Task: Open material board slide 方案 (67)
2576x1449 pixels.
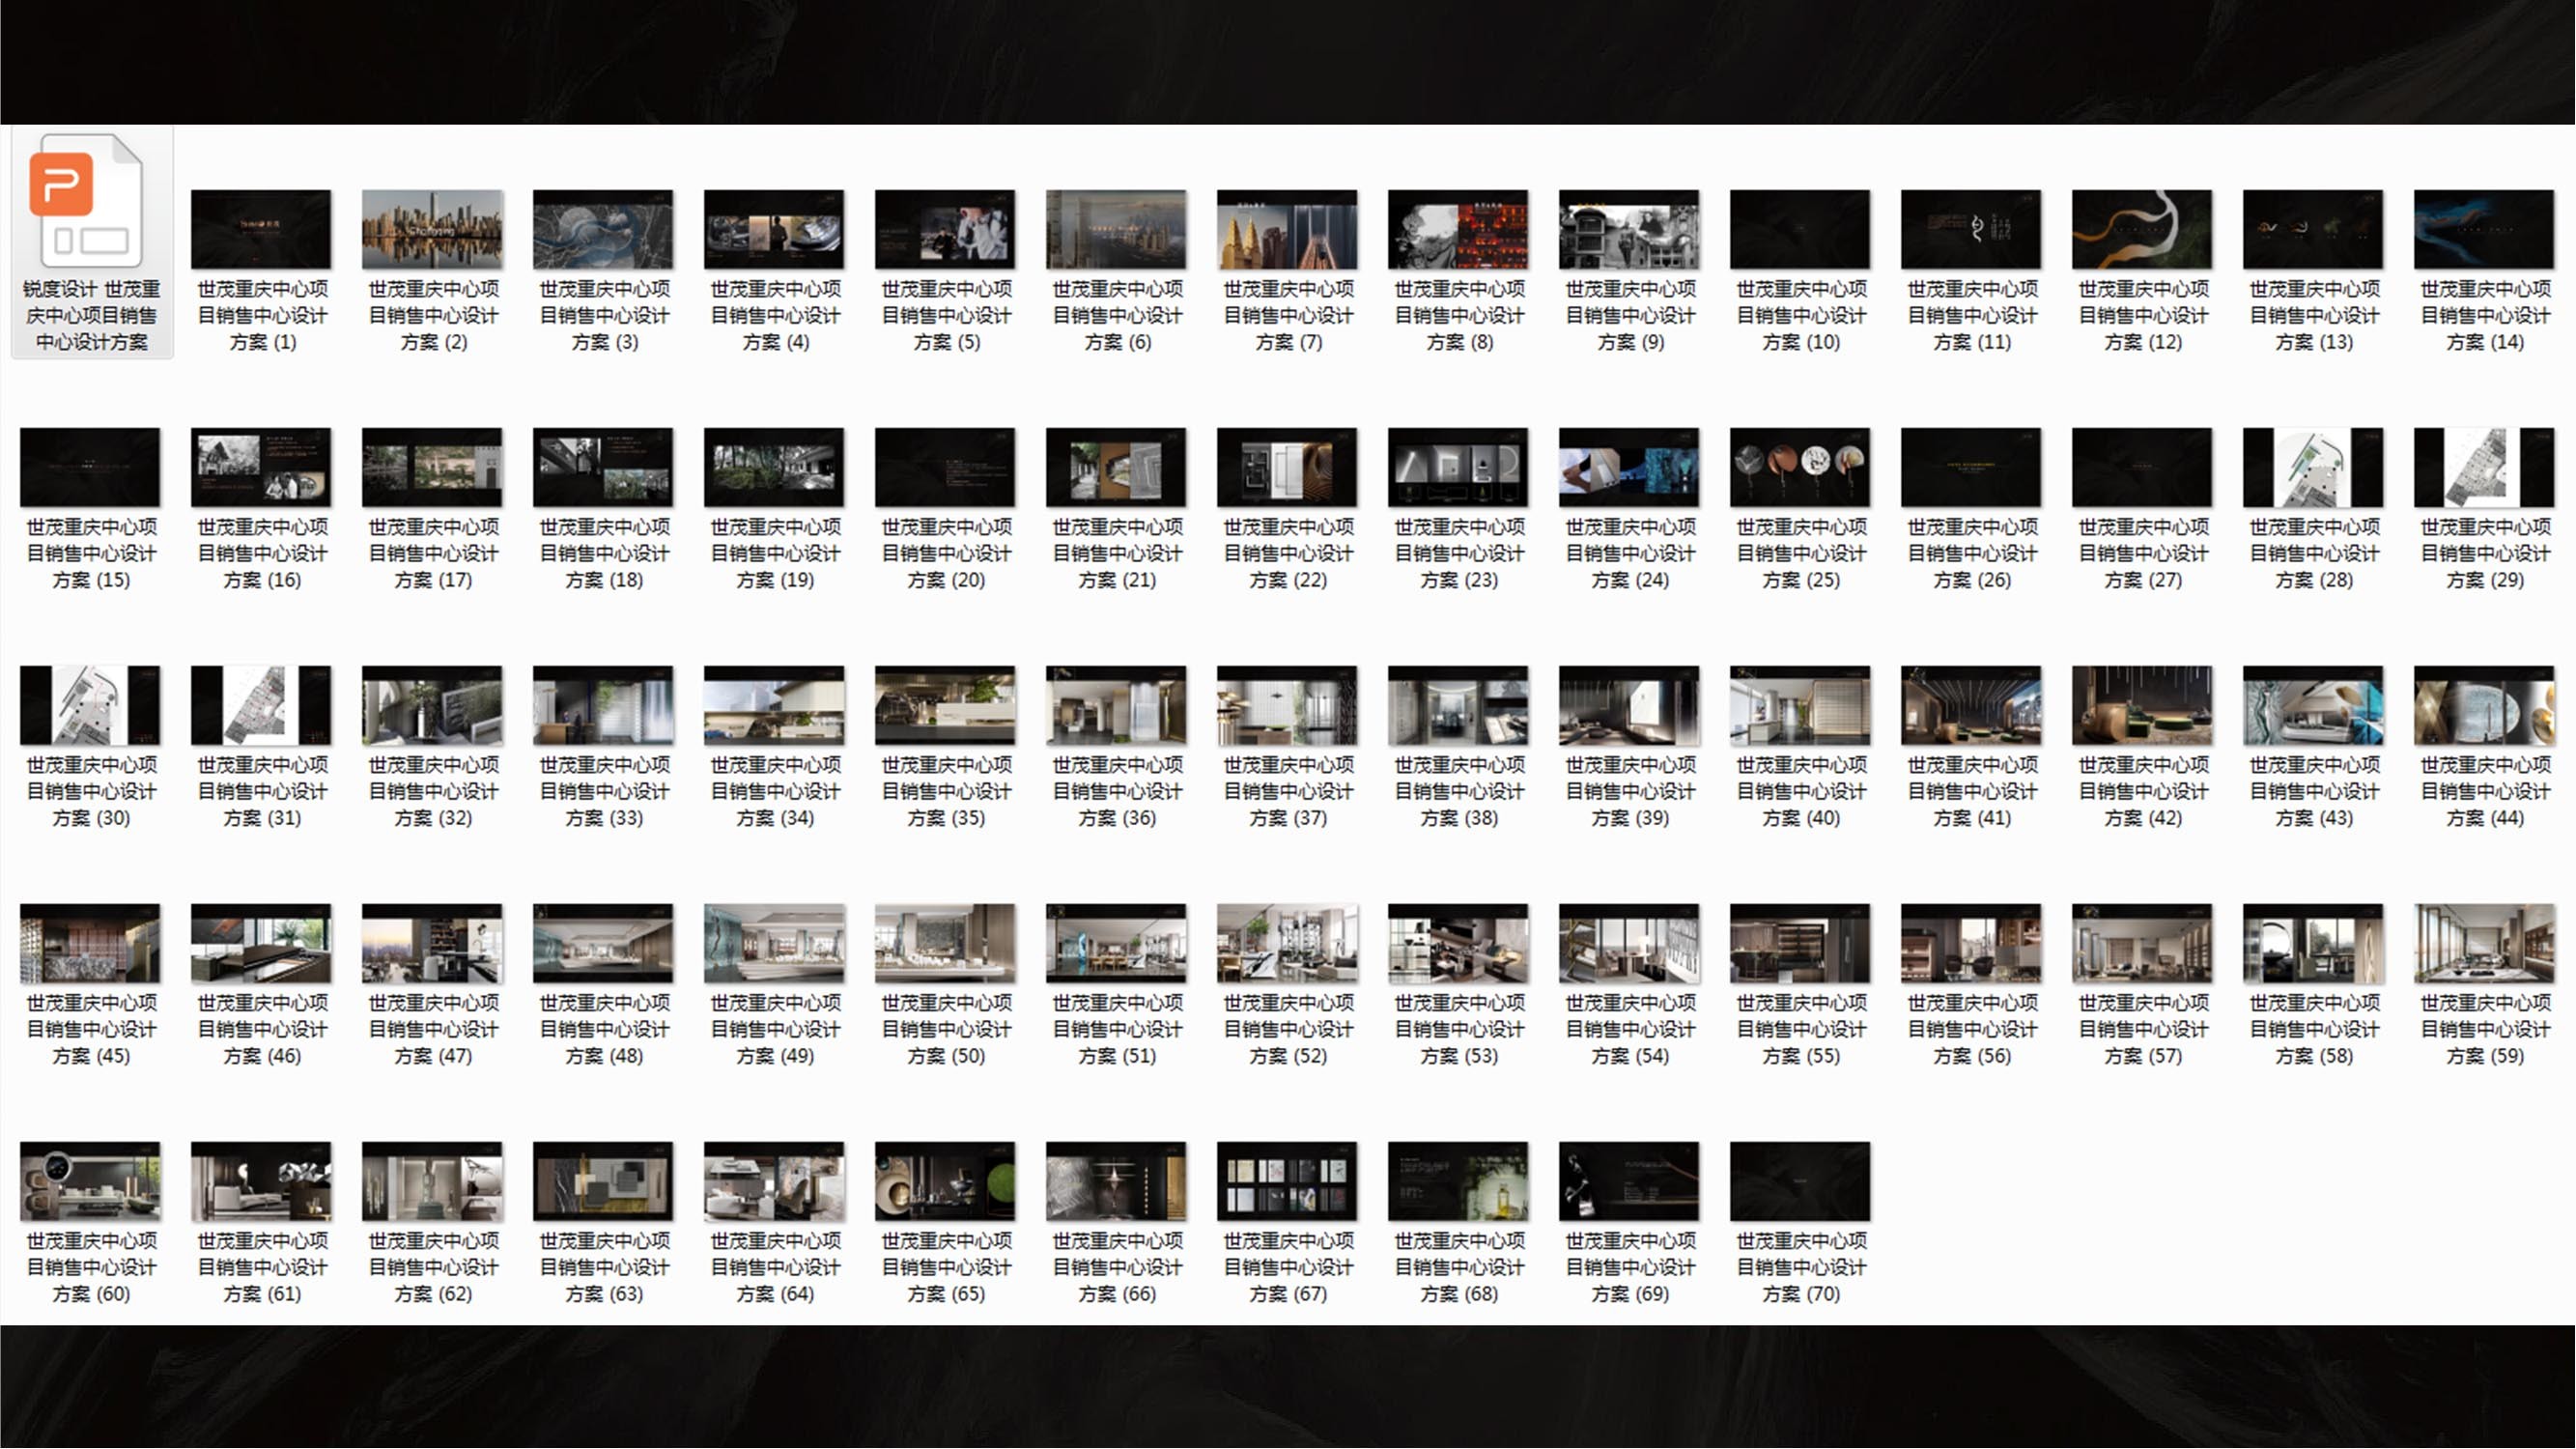Action: tap(1287, 1181)
